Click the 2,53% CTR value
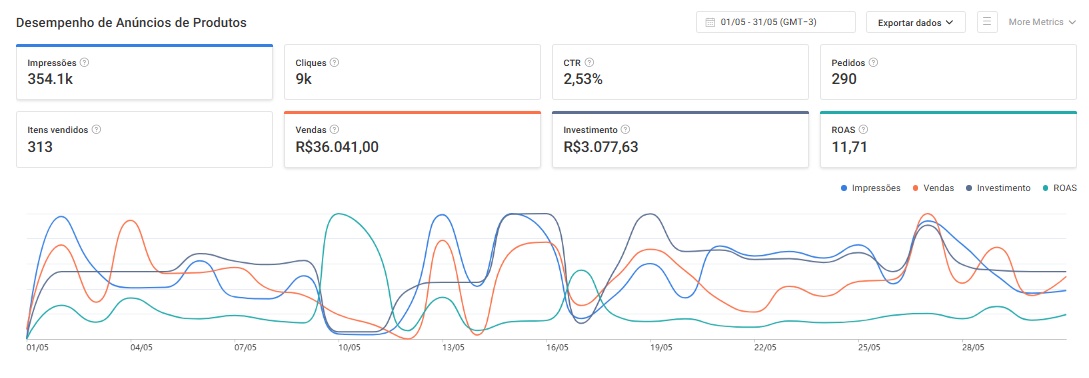The image size is (1089, 378). click(583, 79)
